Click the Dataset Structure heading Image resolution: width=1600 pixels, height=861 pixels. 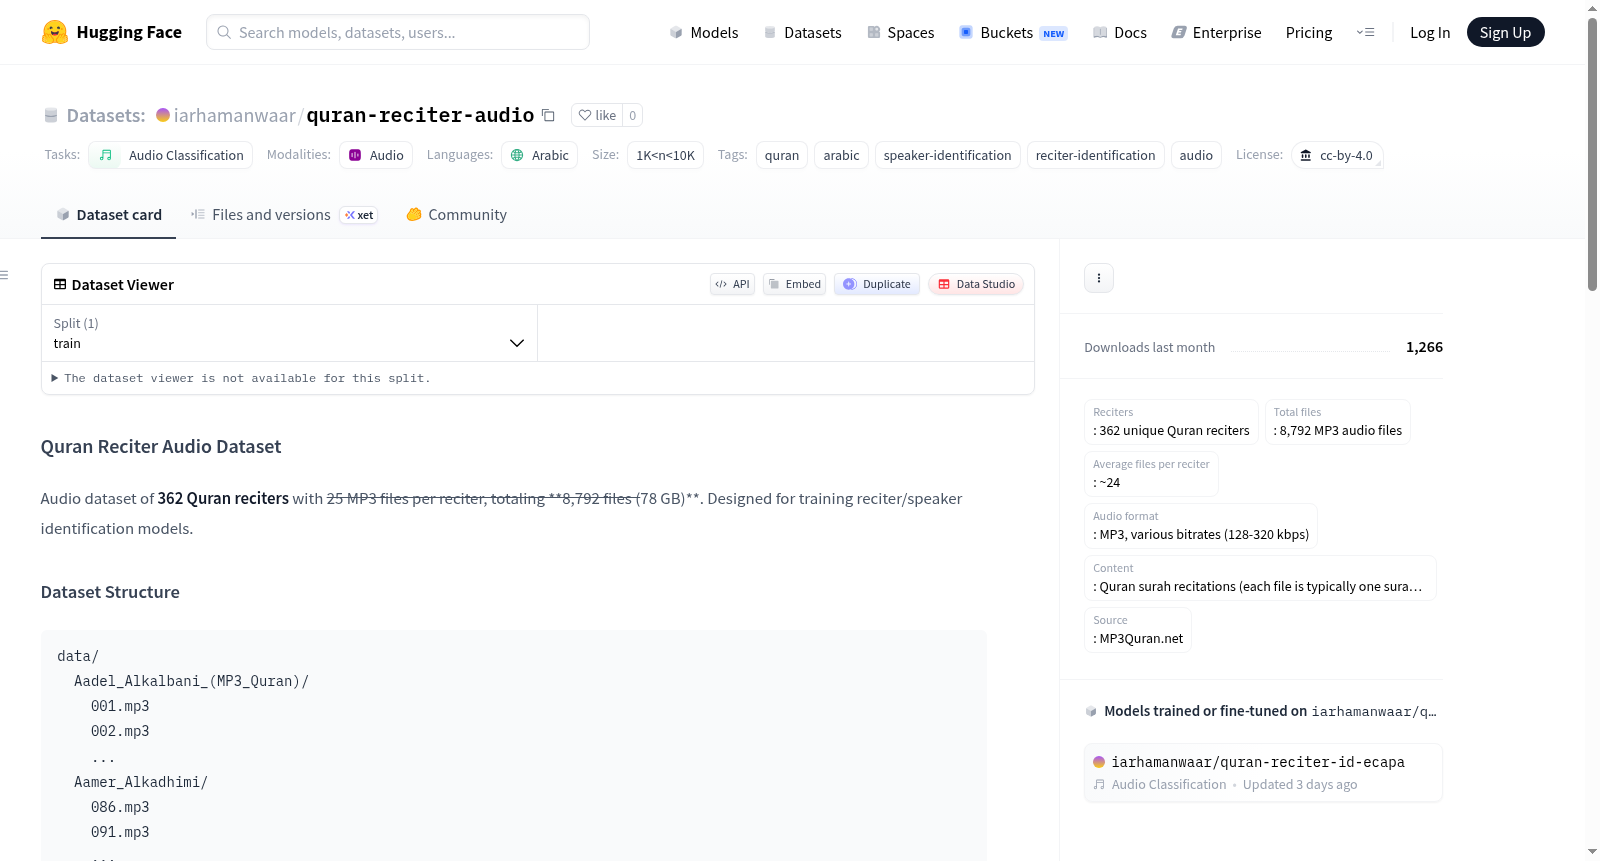coord(110,592)
